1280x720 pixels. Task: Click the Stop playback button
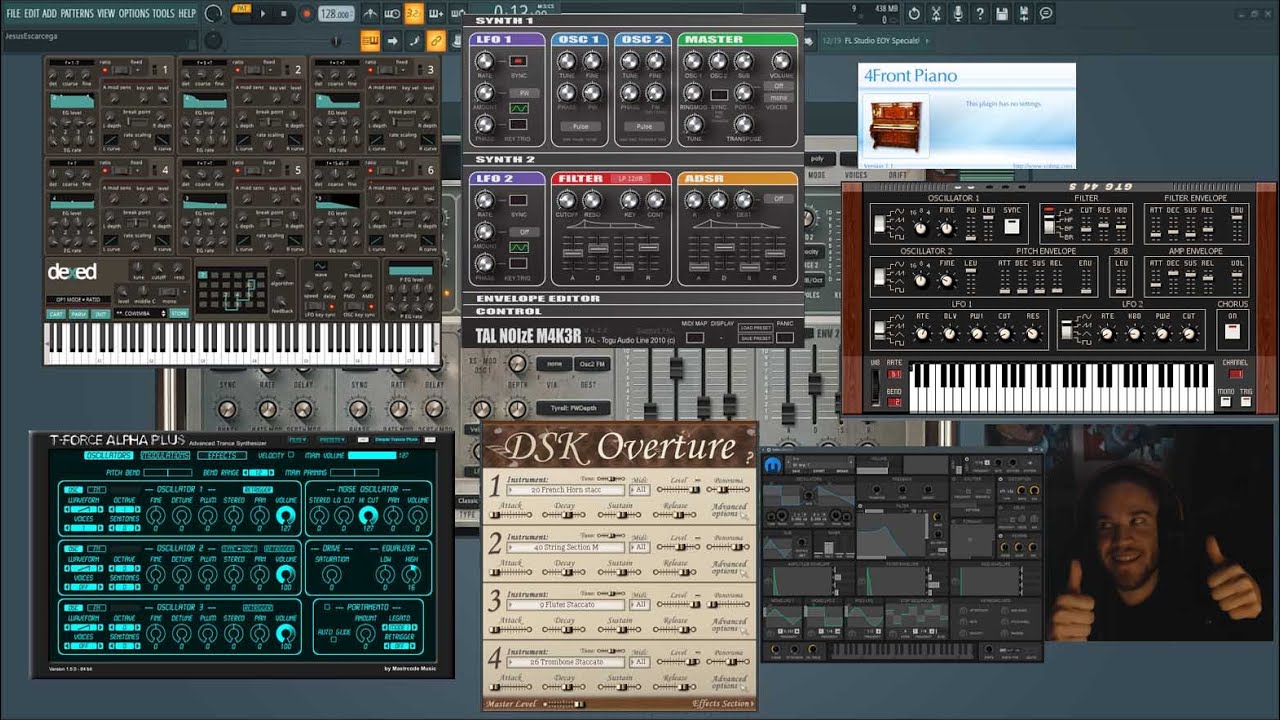tap(283, 14)
